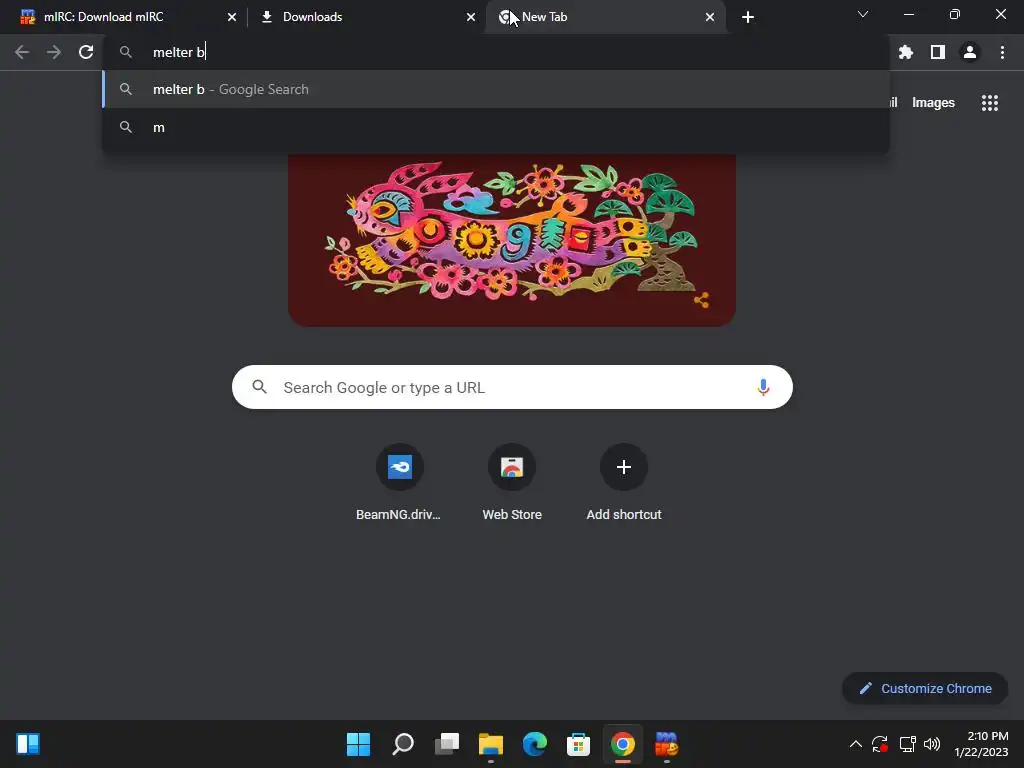Click the Google Doodle image
Viewport: 1024px width, 768px height.
coord(511,239)
